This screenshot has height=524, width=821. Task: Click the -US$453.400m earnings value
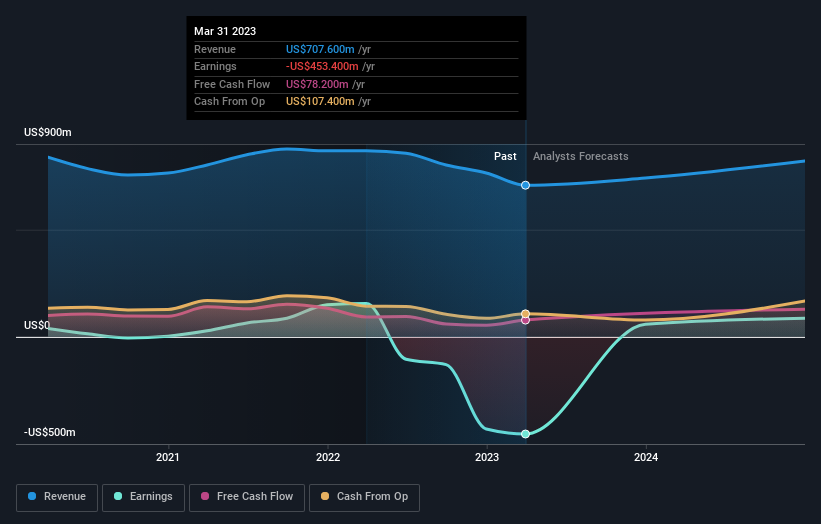(x=322, y=66)
